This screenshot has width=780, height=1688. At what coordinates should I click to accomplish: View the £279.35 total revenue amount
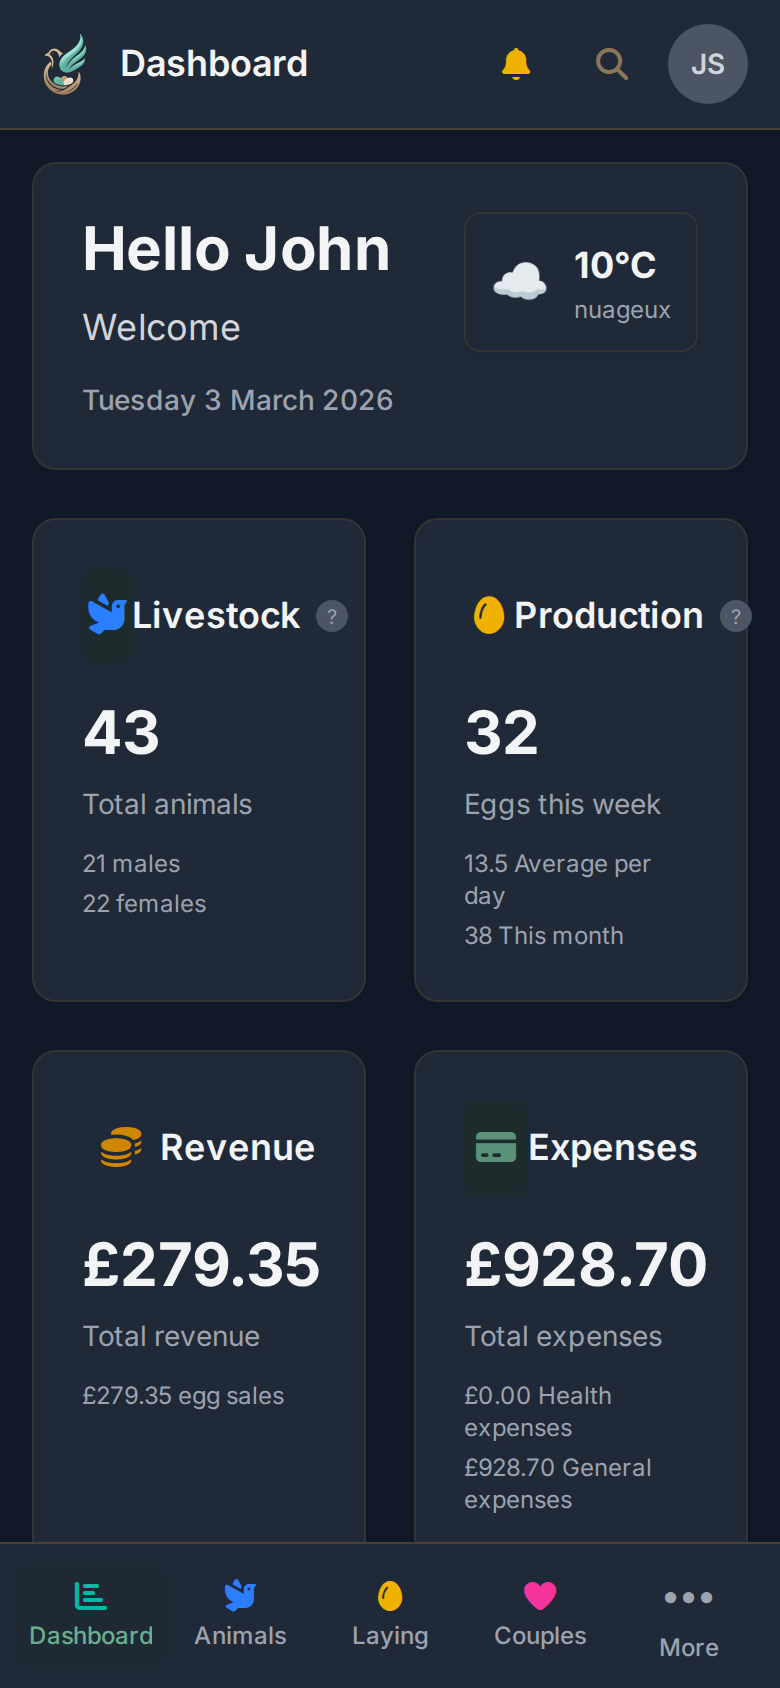(201, 1264)
